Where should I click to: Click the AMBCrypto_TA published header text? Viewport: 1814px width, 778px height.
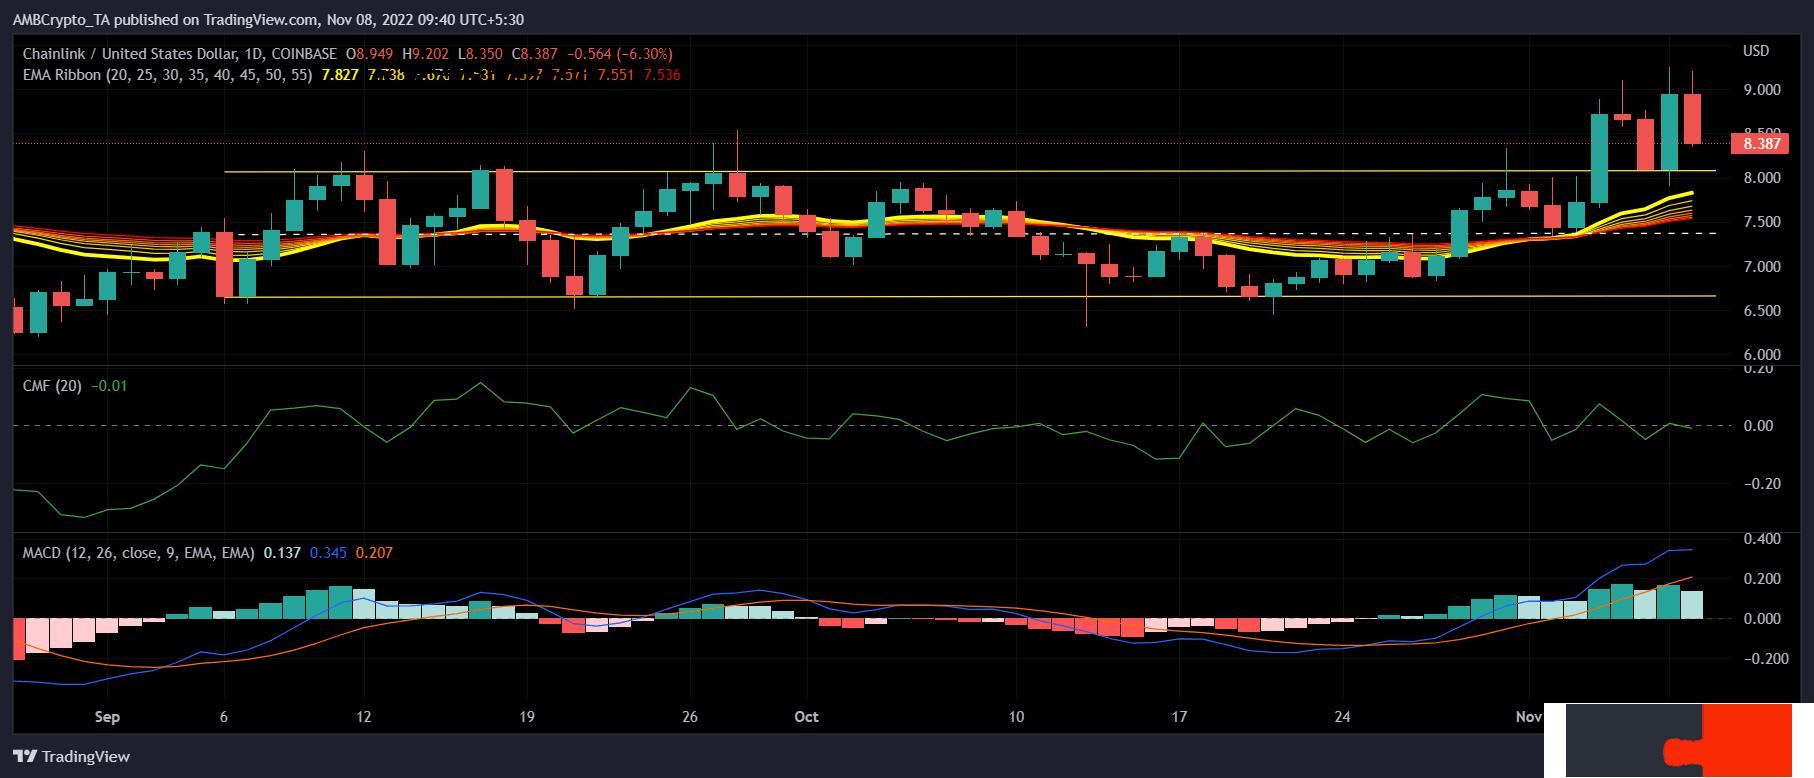(268, 20)
